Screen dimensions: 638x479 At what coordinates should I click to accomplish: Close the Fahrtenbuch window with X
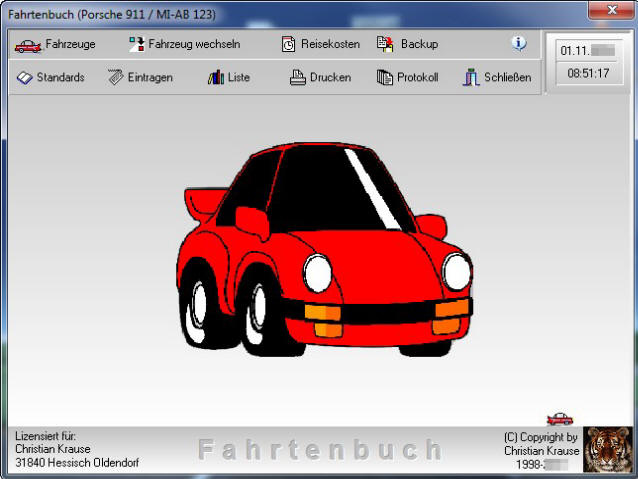click(x=612, y=10)
